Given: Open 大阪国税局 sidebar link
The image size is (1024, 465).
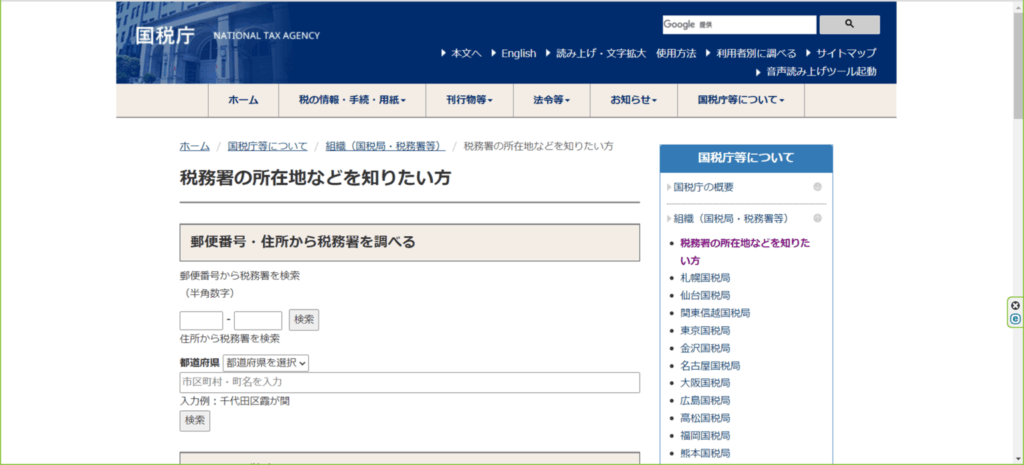Looking at the screenshot, I should [x=705, y=383].
